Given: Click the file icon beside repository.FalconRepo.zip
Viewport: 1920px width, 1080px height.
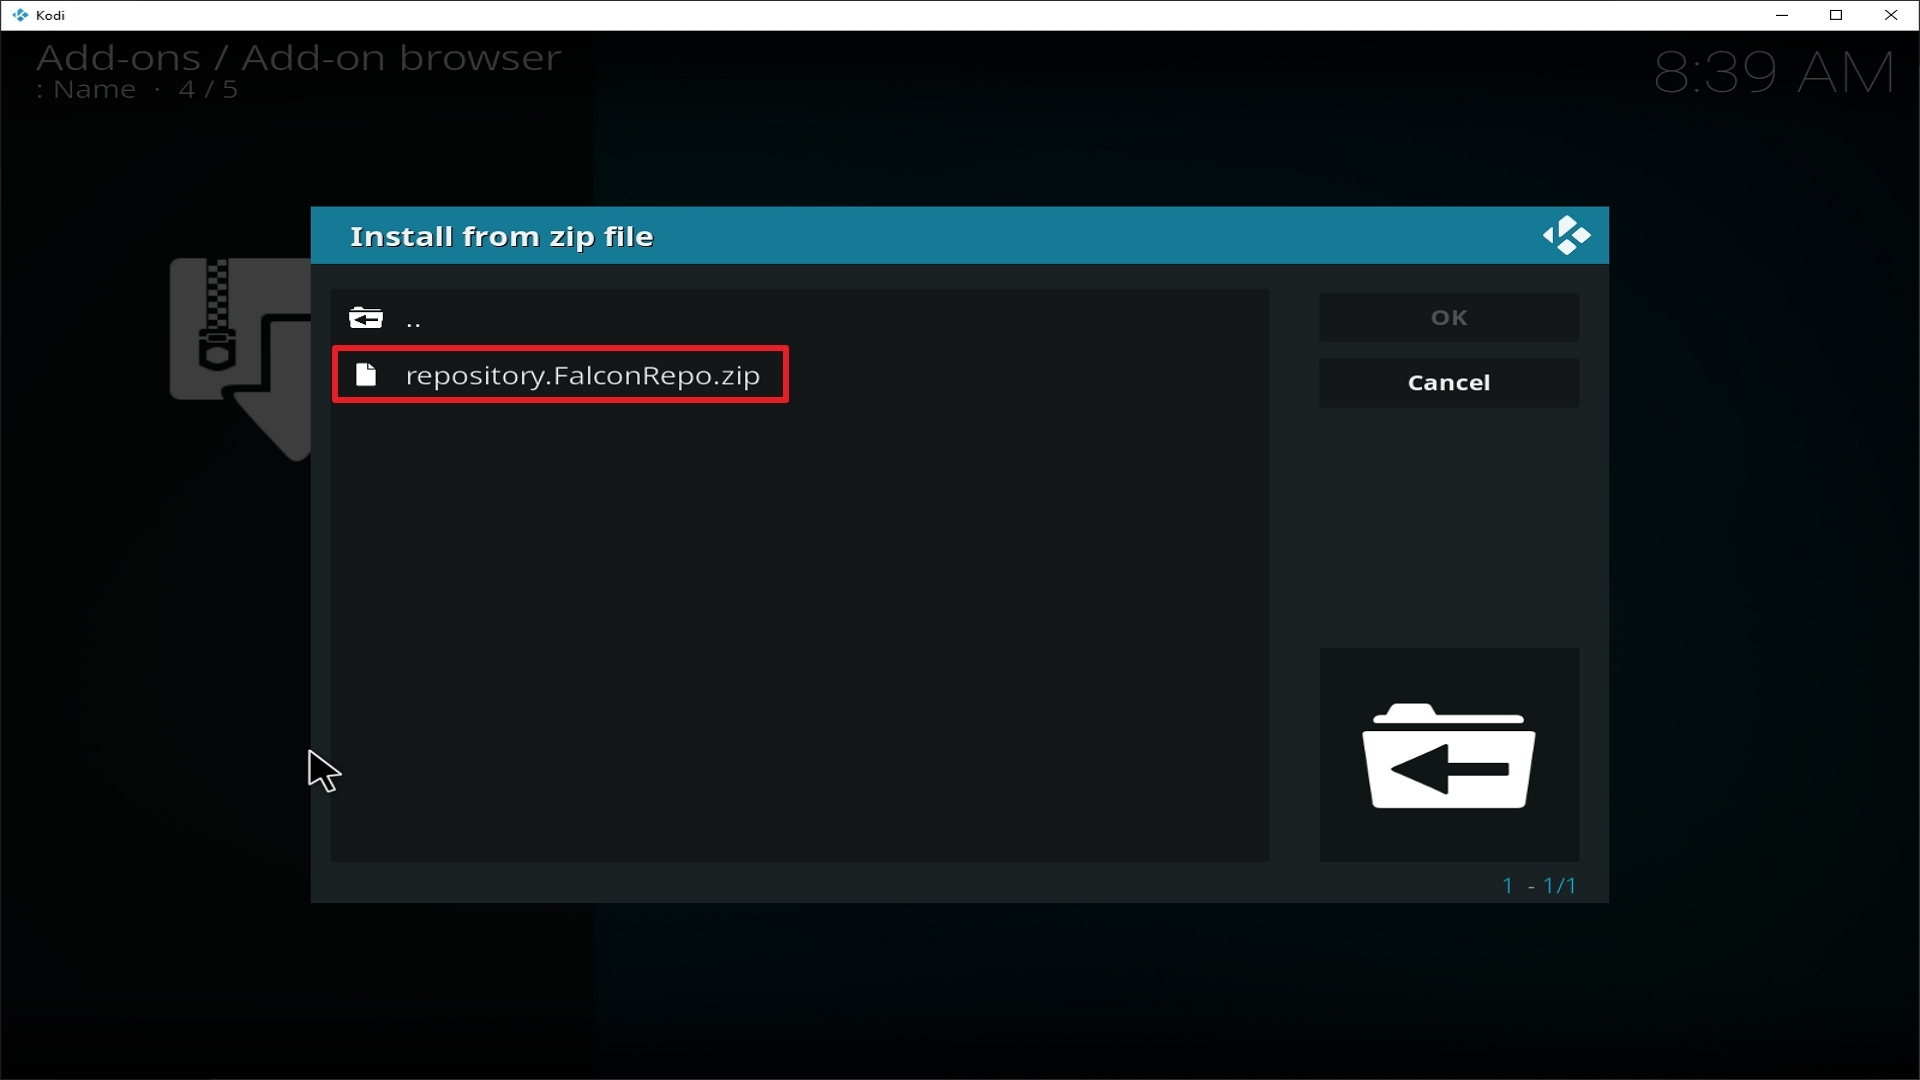Looking at the screenshot, I should (x=366, y=375).
